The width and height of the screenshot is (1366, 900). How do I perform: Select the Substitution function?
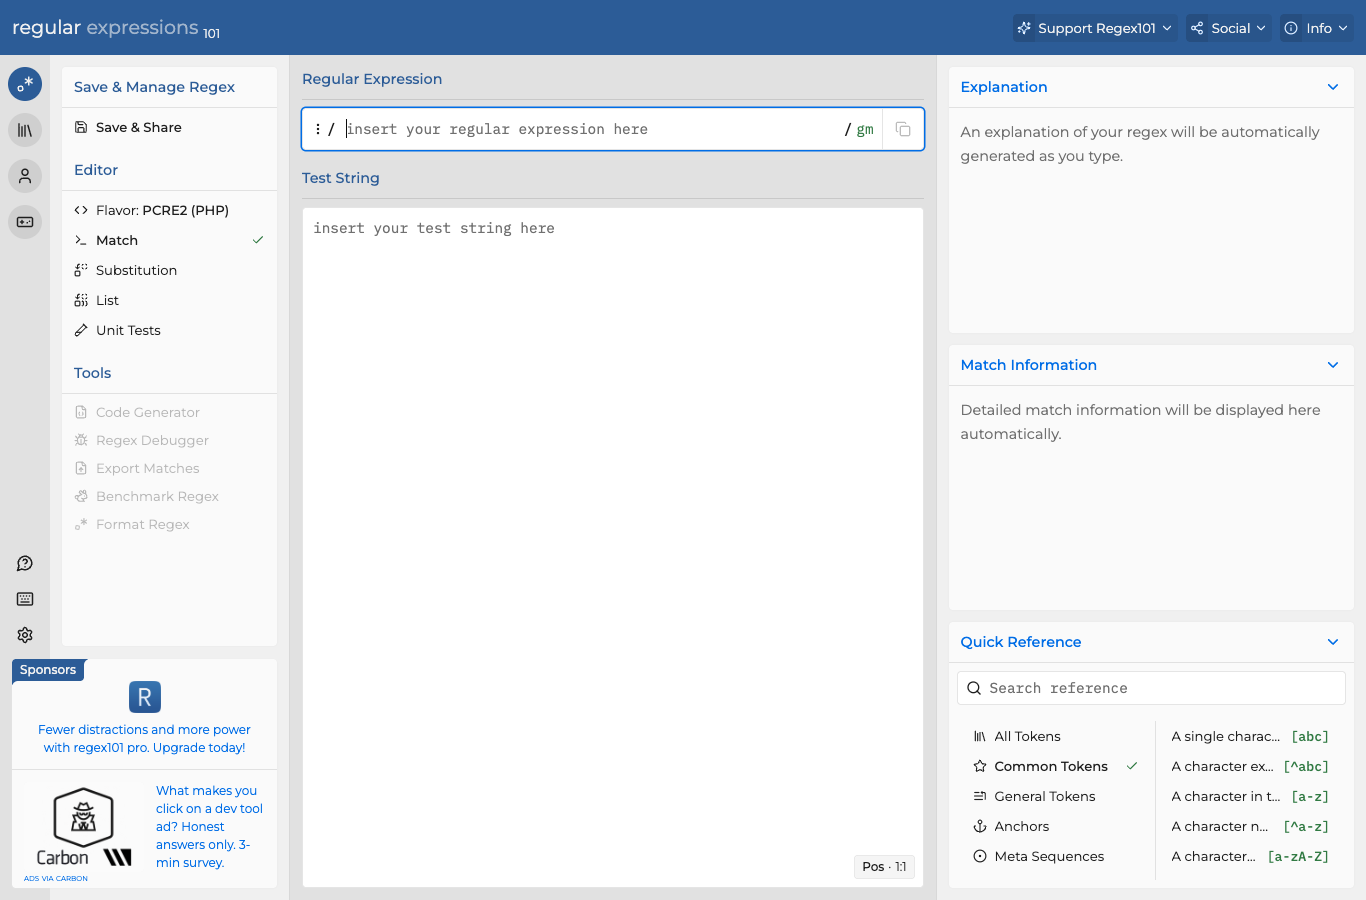click(169, 270)
